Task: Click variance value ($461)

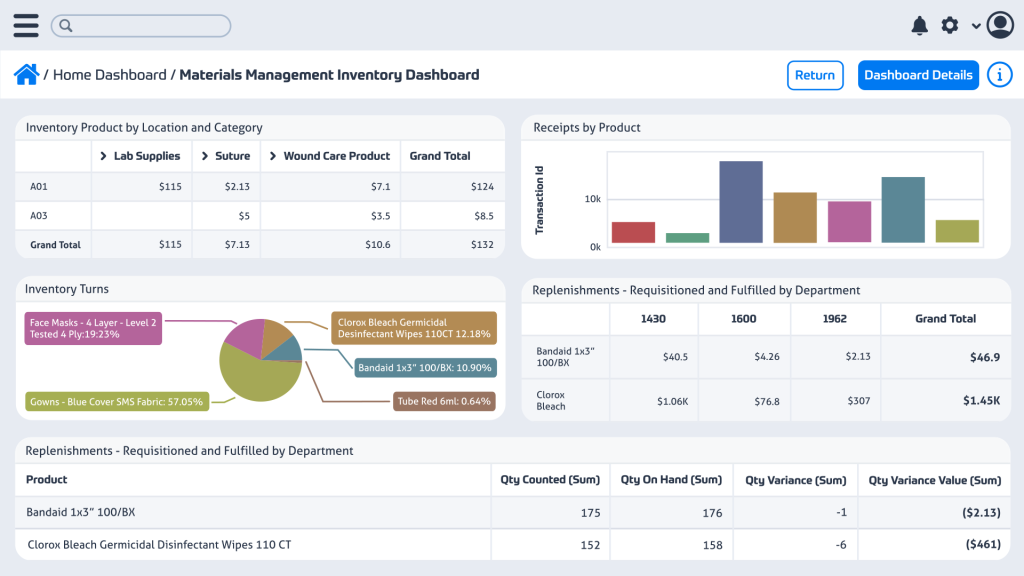Action: point(983,545)
